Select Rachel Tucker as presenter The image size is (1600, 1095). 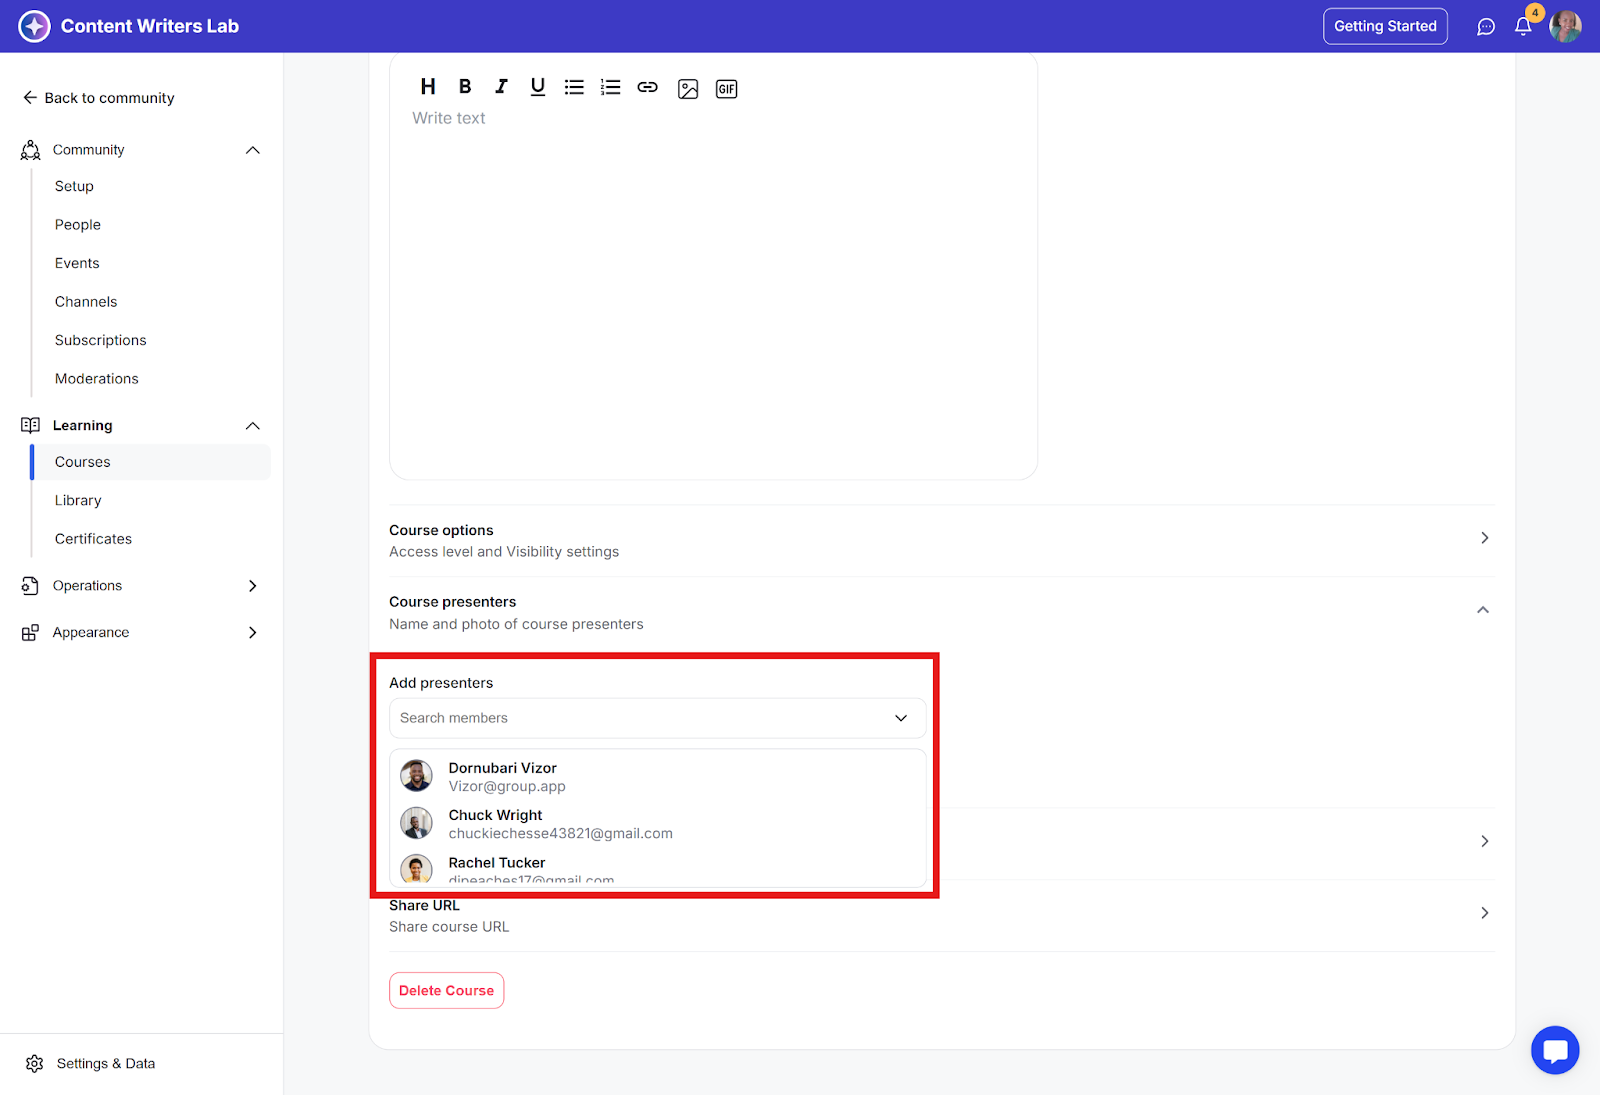(x=658, y=868)
